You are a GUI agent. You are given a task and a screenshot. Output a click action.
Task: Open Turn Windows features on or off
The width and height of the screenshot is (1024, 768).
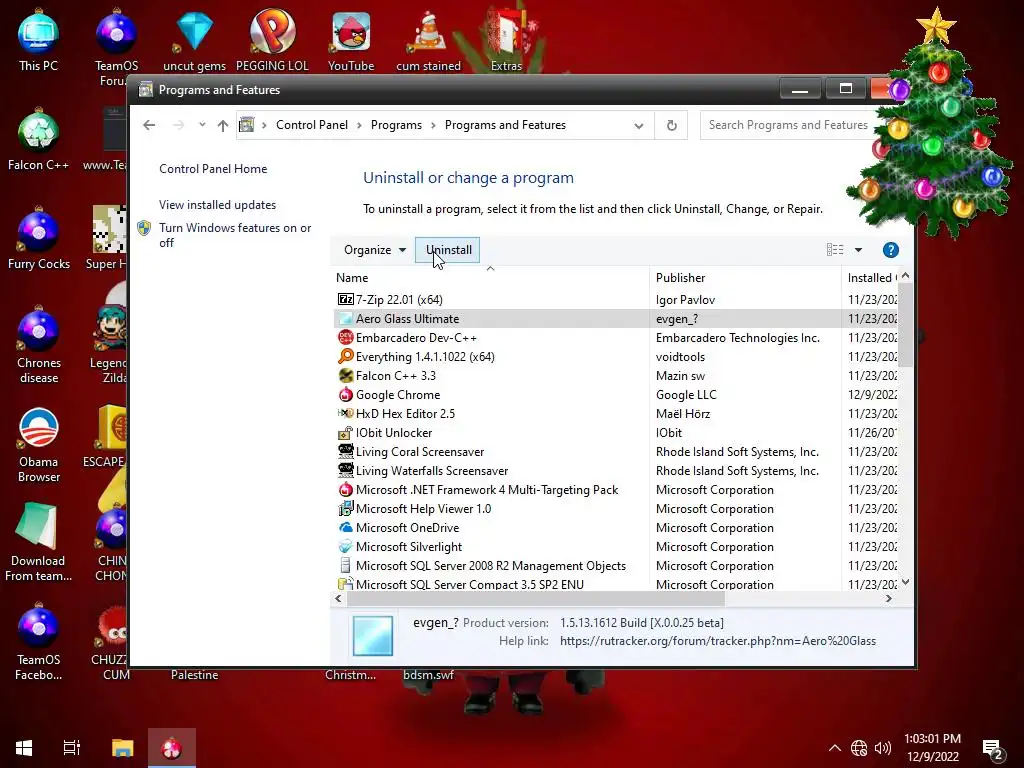click(235, 235)
